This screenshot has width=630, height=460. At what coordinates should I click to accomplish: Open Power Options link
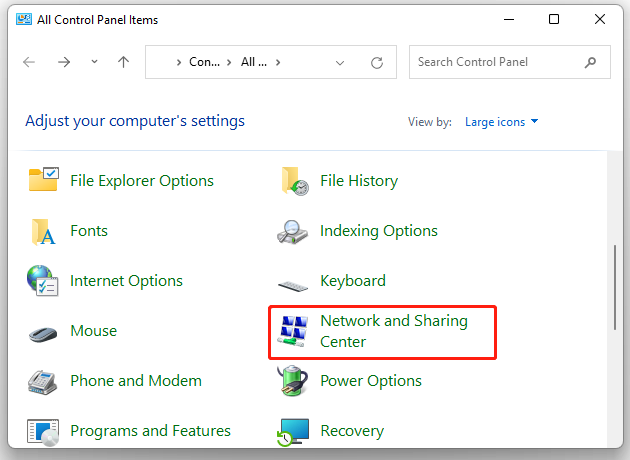pyautogui.click(x=371, y=381)
